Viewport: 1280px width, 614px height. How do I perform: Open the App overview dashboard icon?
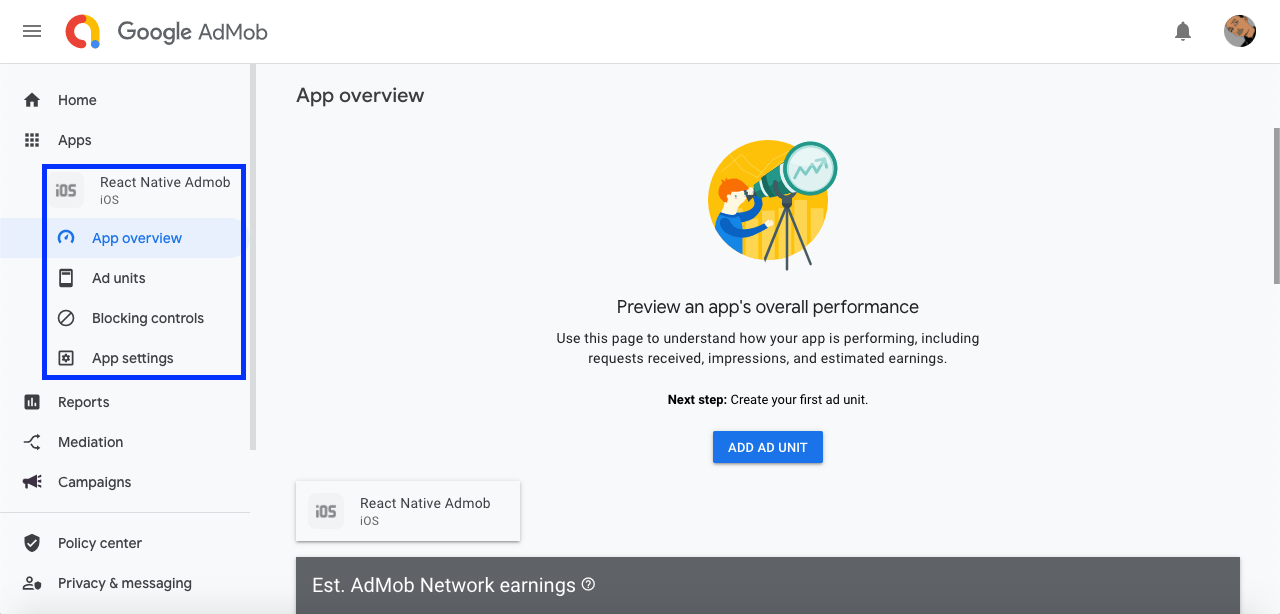click(x=66, y=238)
